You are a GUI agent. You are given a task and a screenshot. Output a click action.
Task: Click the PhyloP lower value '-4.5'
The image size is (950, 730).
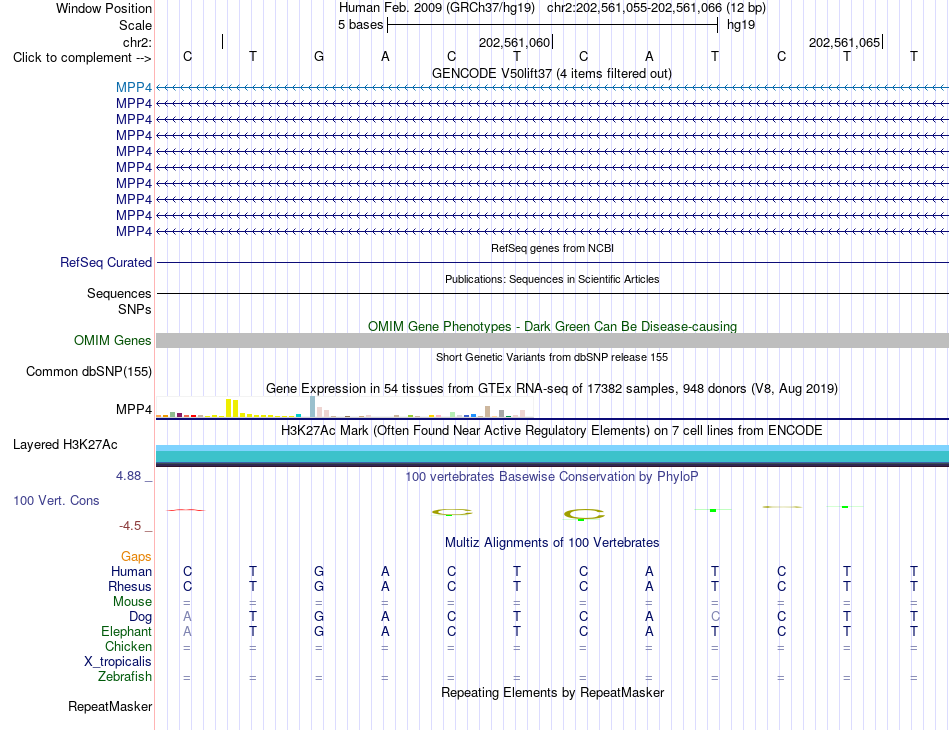[x=130, y=526]
